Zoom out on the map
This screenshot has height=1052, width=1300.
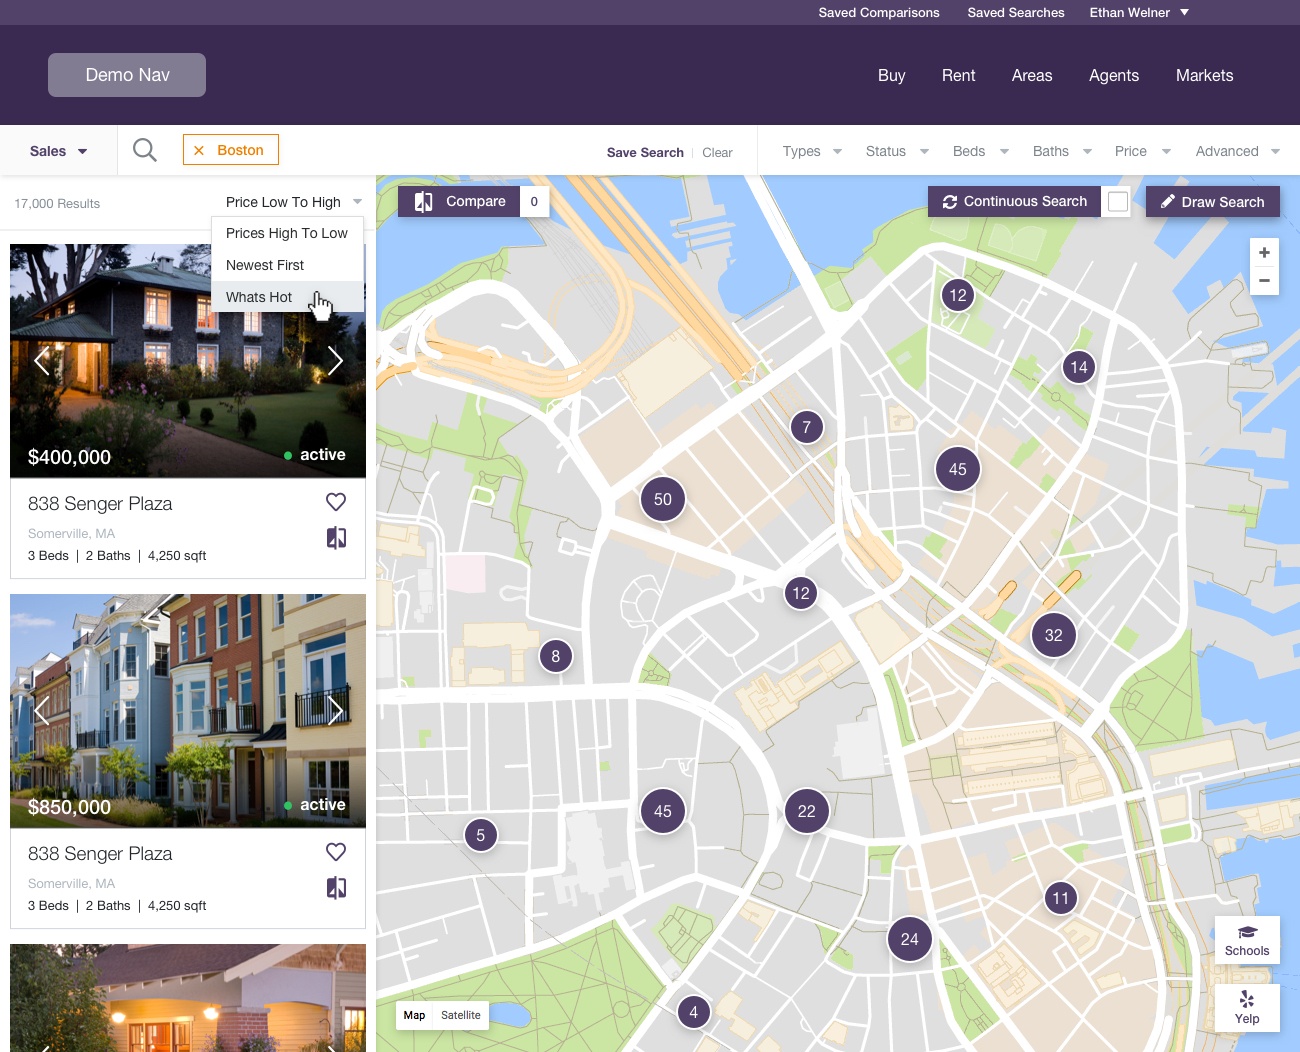(1264, 281)
